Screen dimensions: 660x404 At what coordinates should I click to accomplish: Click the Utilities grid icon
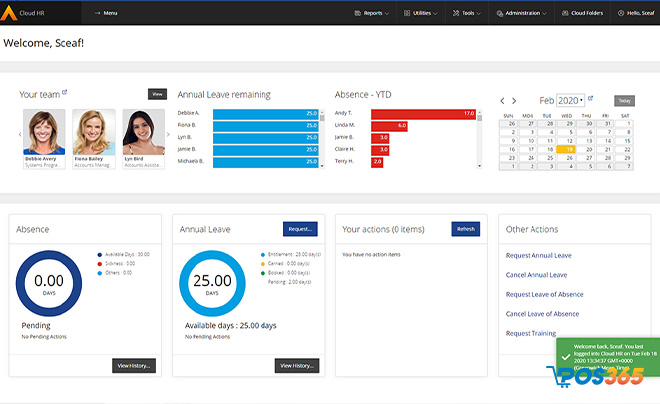click(407, 13)
